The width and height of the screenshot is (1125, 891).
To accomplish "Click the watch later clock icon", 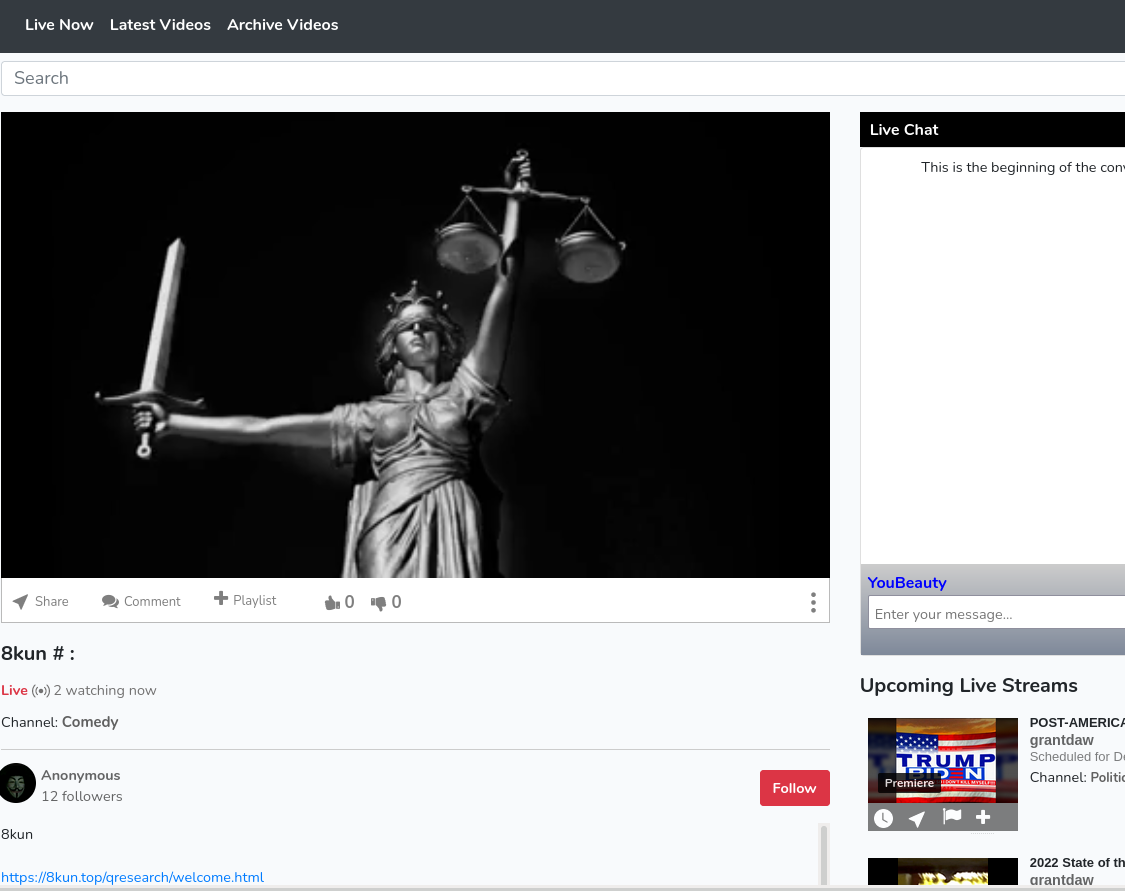I will [883, 818].
